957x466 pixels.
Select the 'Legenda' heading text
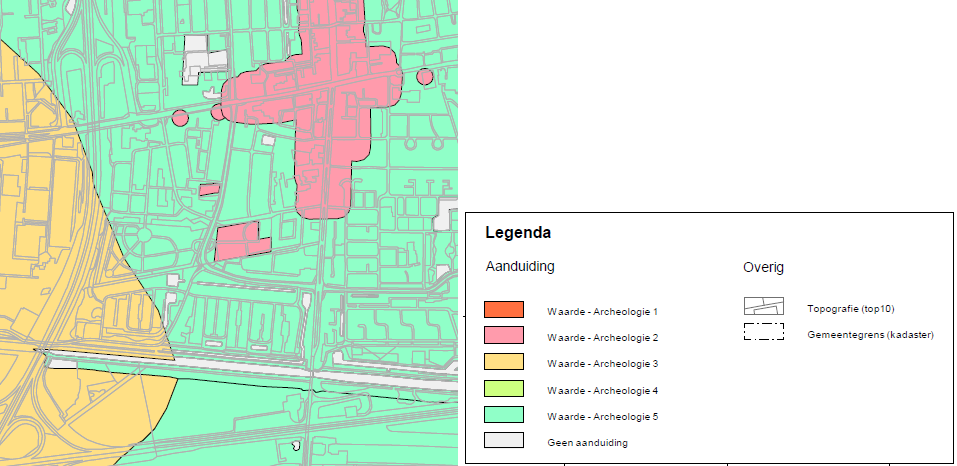pos(518,232)
